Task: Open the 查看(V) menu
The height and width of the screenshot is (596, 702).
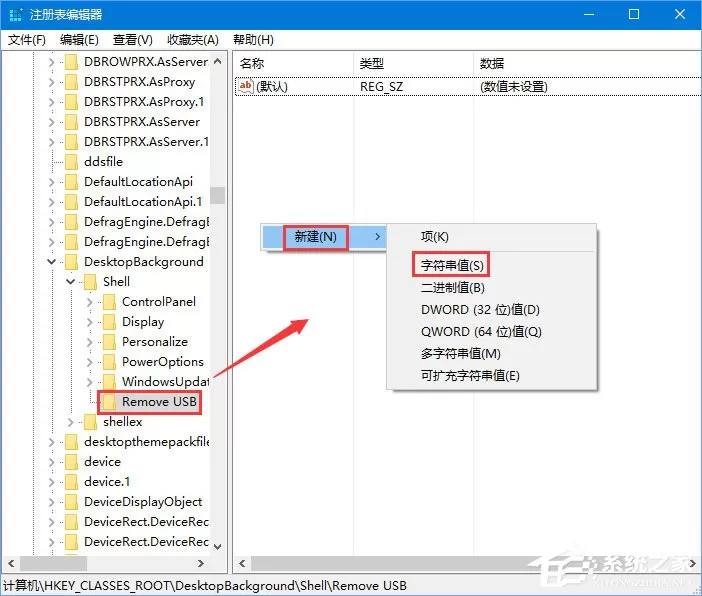Action: [x=133, y=40]
